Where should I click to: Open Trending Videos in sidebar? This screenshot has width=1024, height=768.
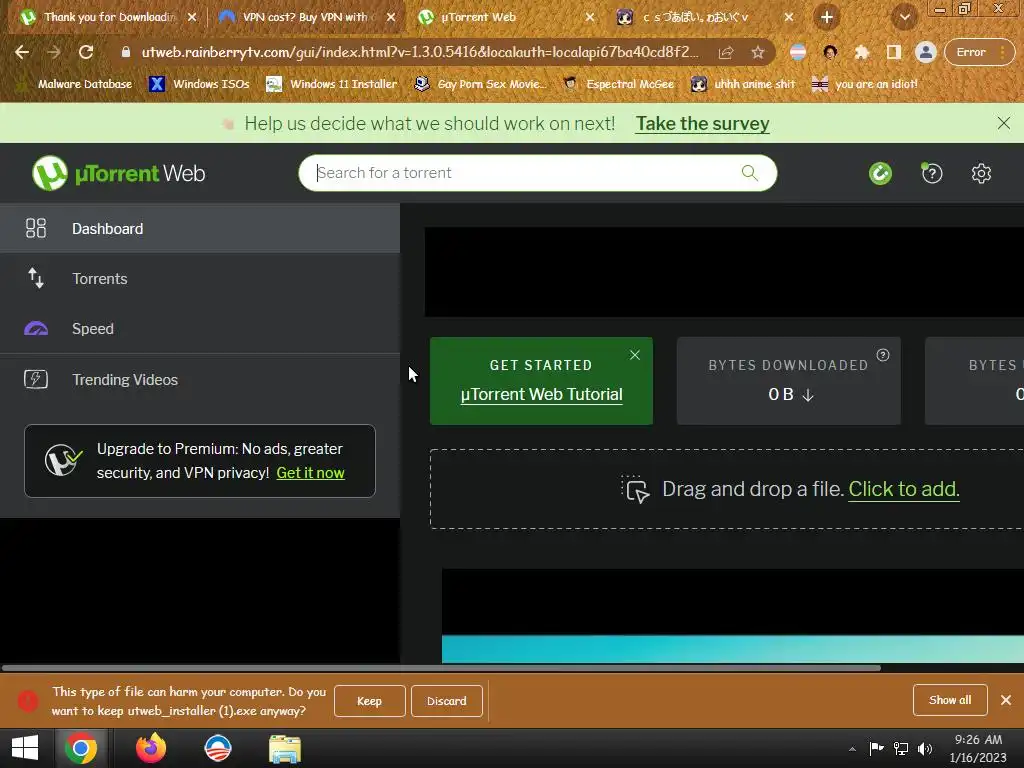(x=200, y=379)
